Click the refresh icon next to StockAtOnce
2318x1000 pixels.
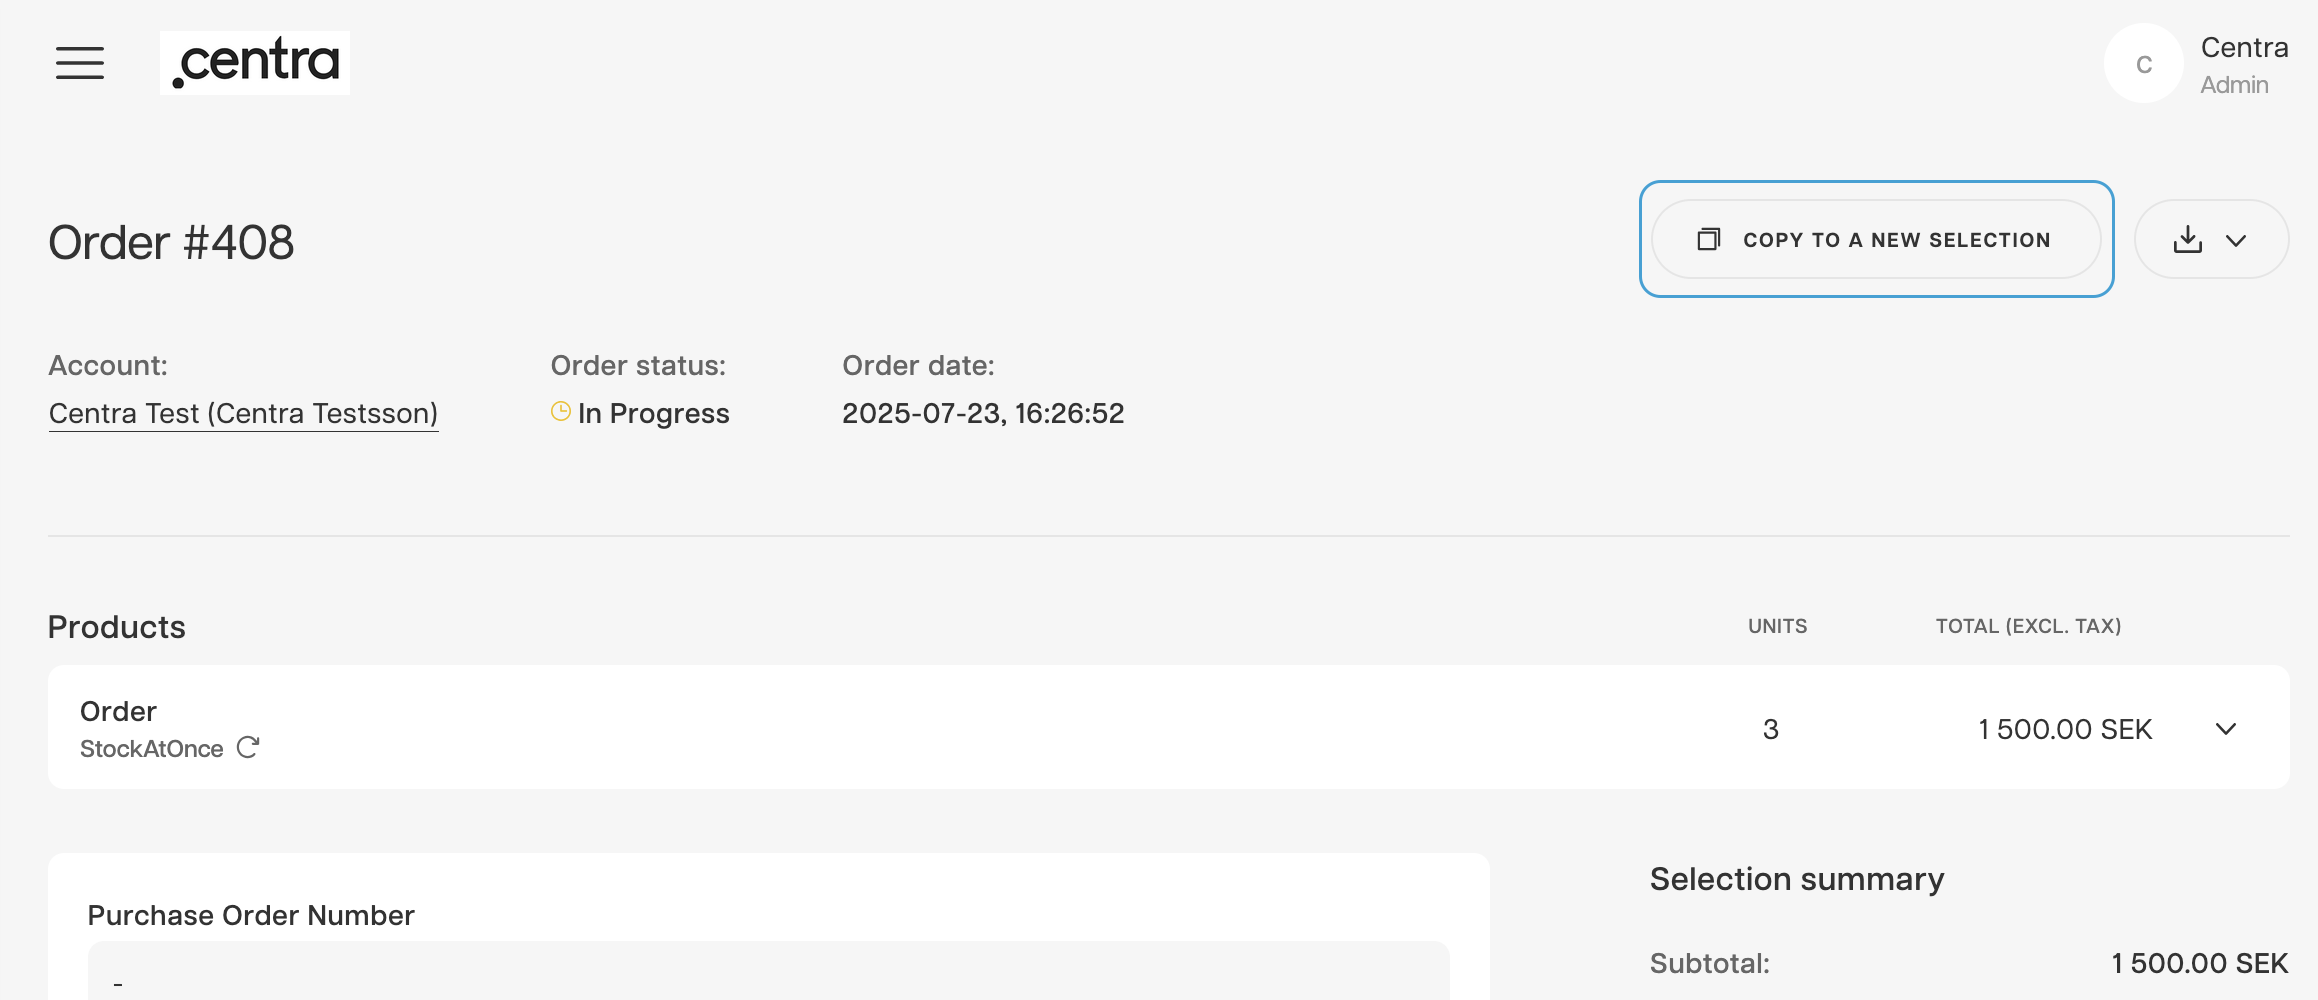tap(248, 747)
